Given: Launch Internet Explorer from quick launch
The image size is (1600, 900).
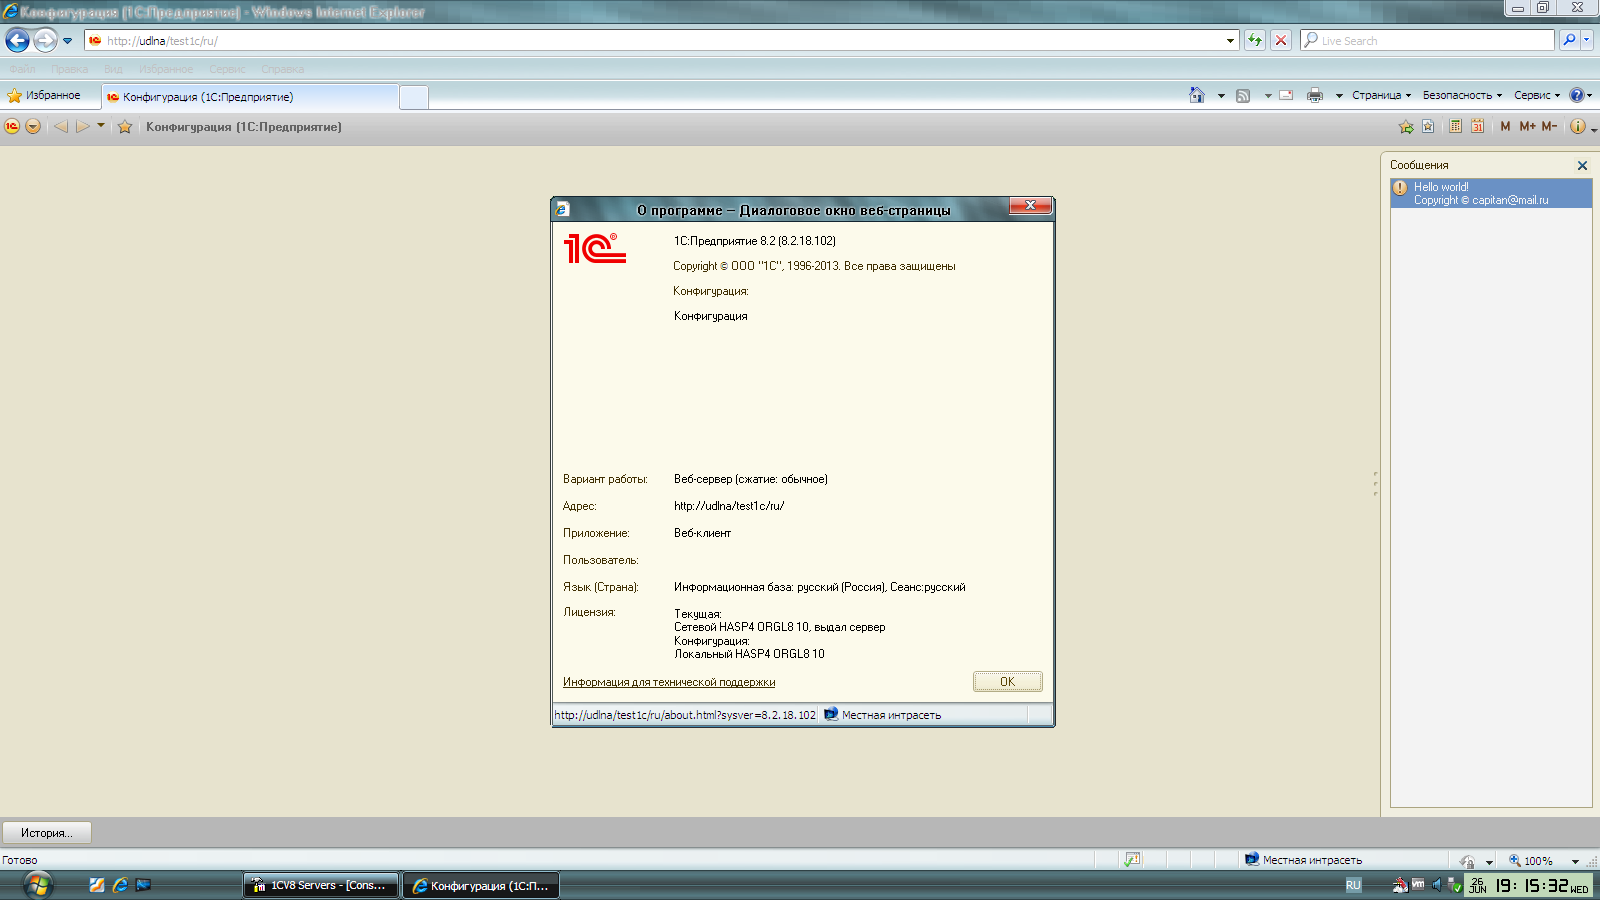Looking at the screenshot, I should pos(120,885).
